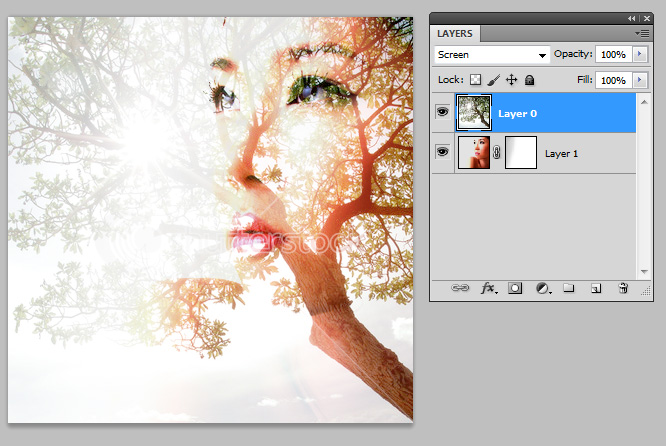Create a new layer
666x446 pixels.
[595, 288]
